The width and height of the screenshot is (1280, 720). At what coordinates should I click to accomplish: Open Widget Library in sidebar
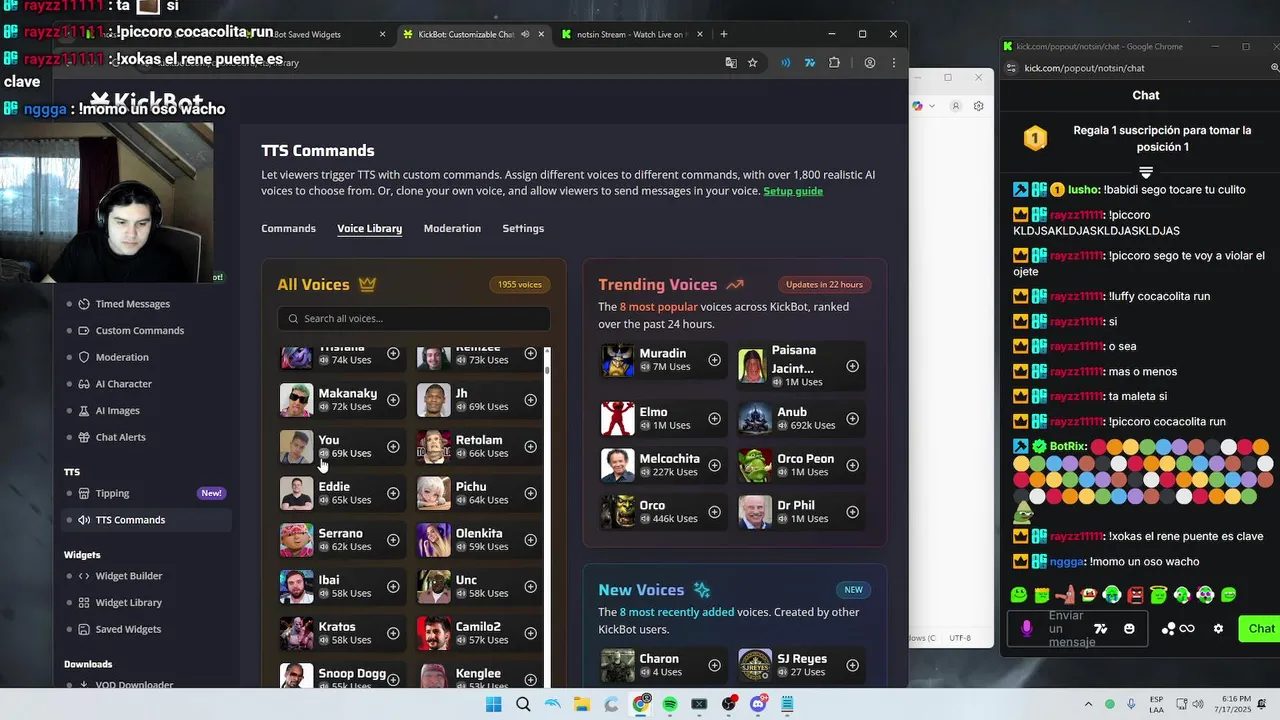[x=129, y=603]
